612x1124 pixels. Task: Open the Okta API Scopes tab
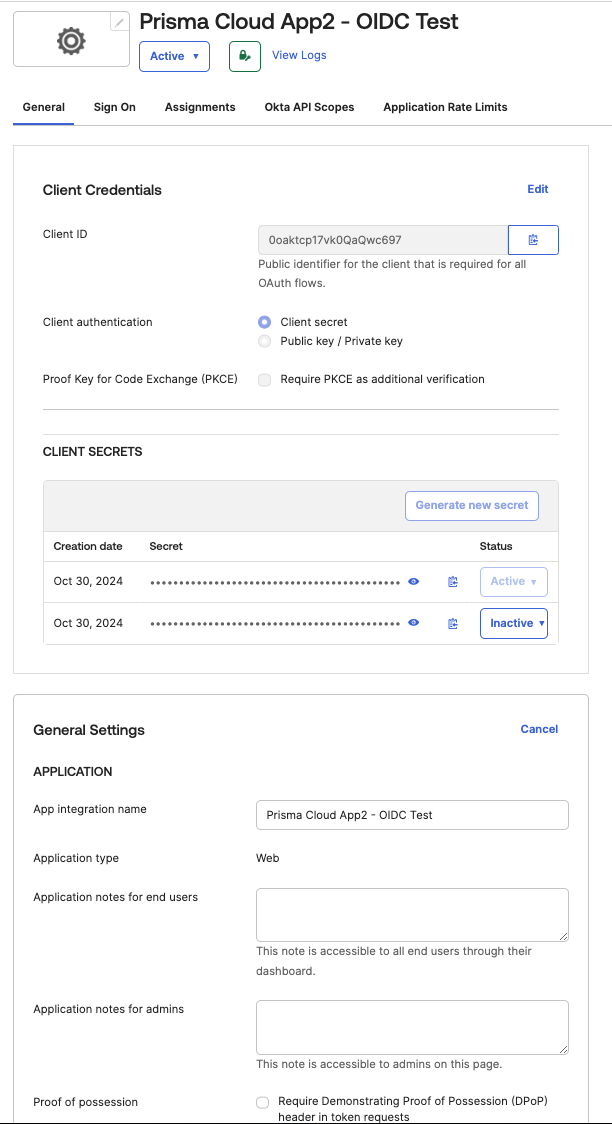click(309, 107)
